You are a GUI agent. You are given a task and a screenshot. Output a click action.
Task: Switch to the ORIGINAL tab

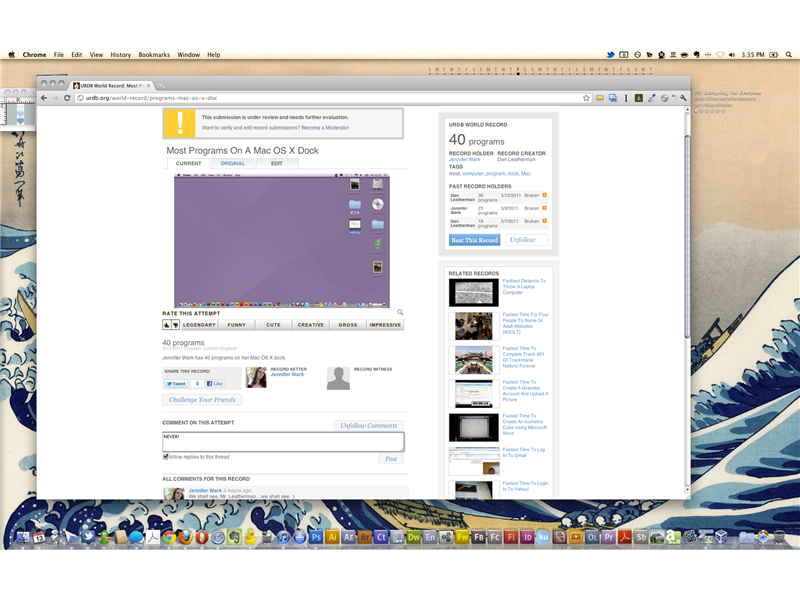pos(232,163)
